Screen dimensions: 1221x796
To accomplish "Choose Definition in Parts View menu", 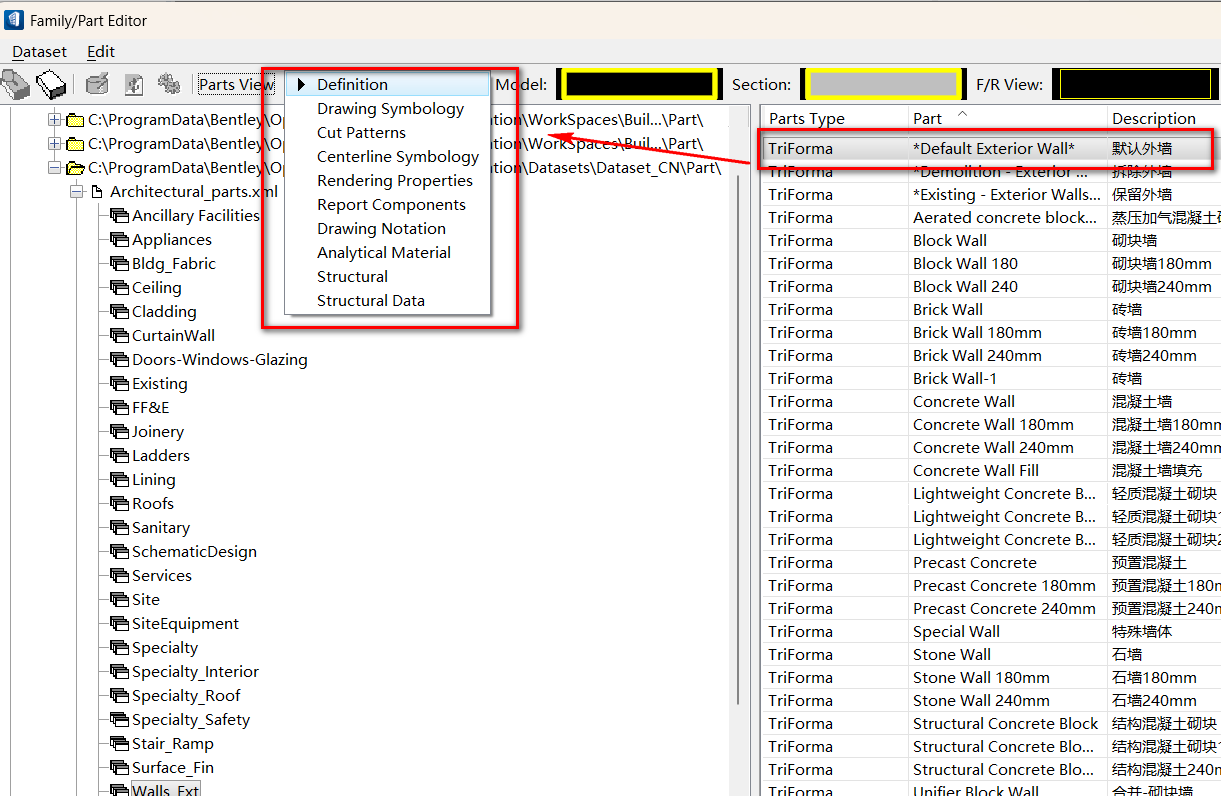I will [x=388, y=84].
